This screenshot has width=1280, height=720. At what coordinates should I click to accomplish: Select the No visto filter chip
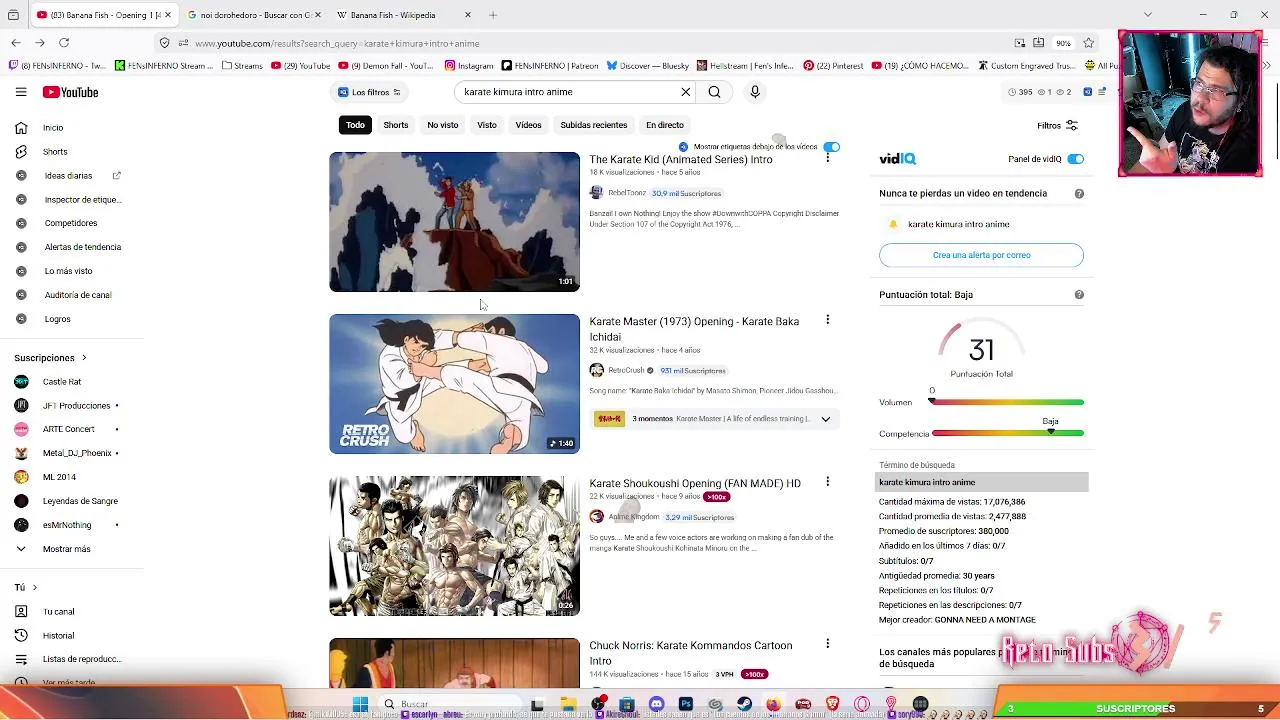click(x=442, y=125)
